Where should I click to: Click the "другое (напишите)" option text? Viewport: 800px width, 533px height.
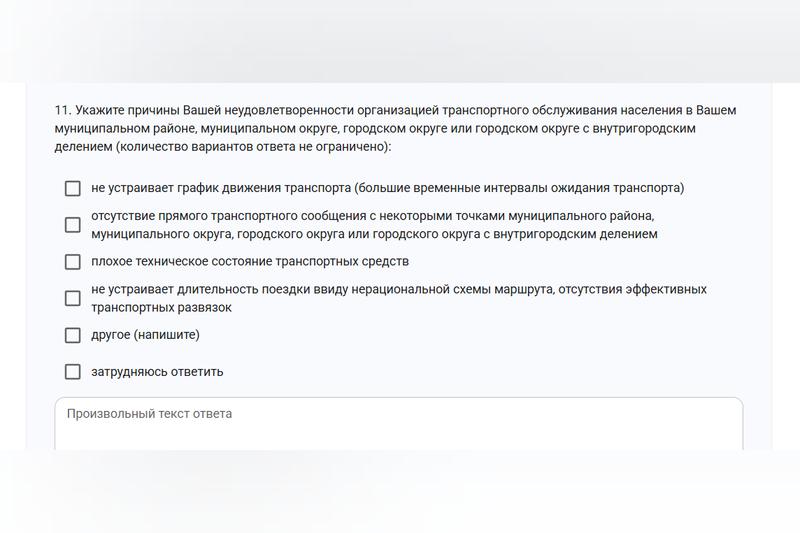coord(145,335)
